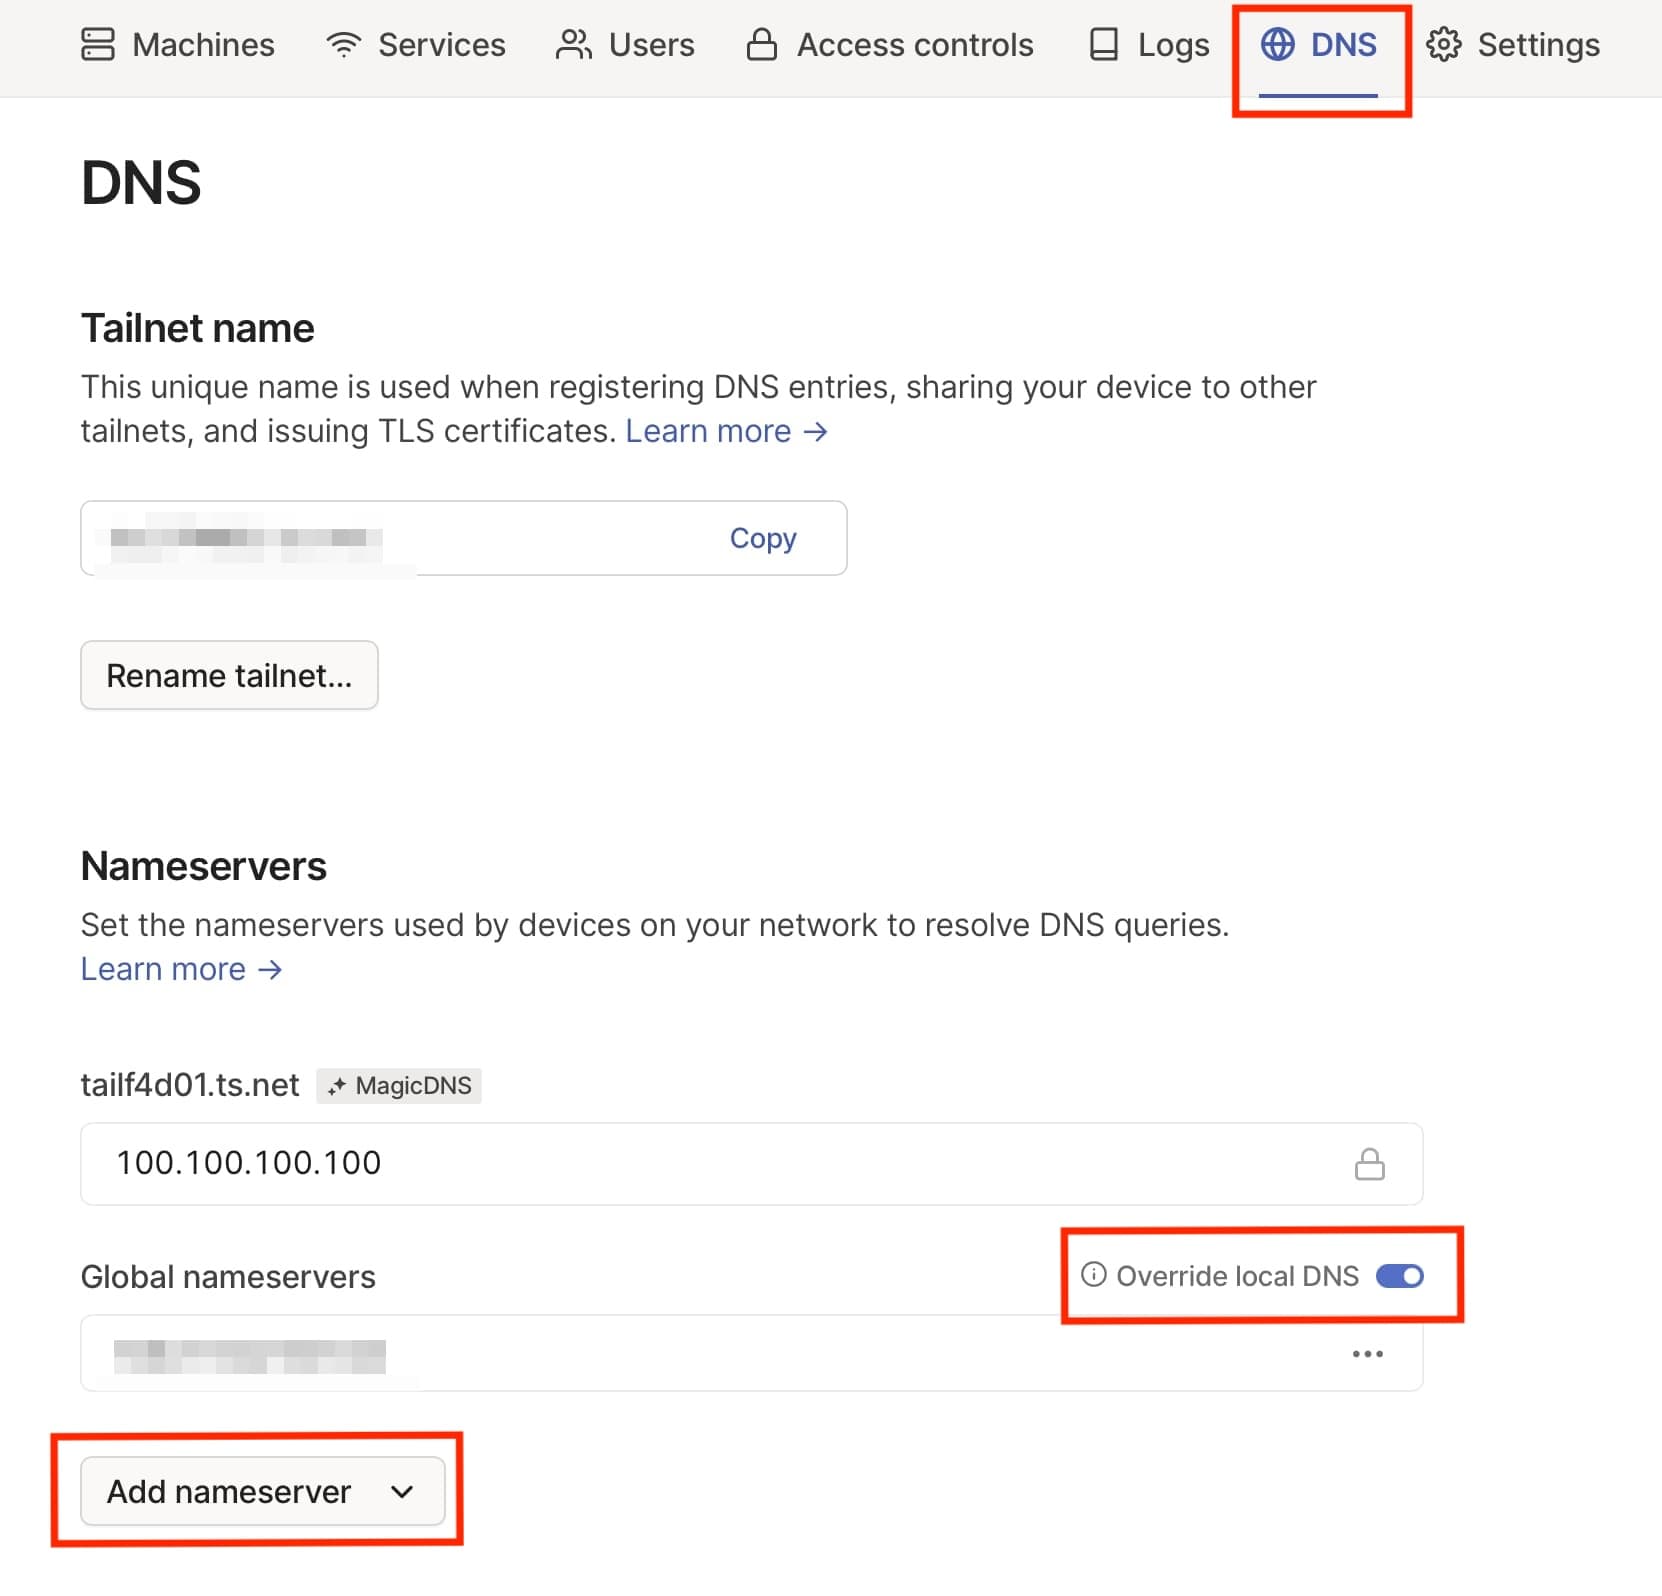Viewport: 1662px width, 1596px height.
Task: Click the Rename tailnet button
Action: point(229,676)
